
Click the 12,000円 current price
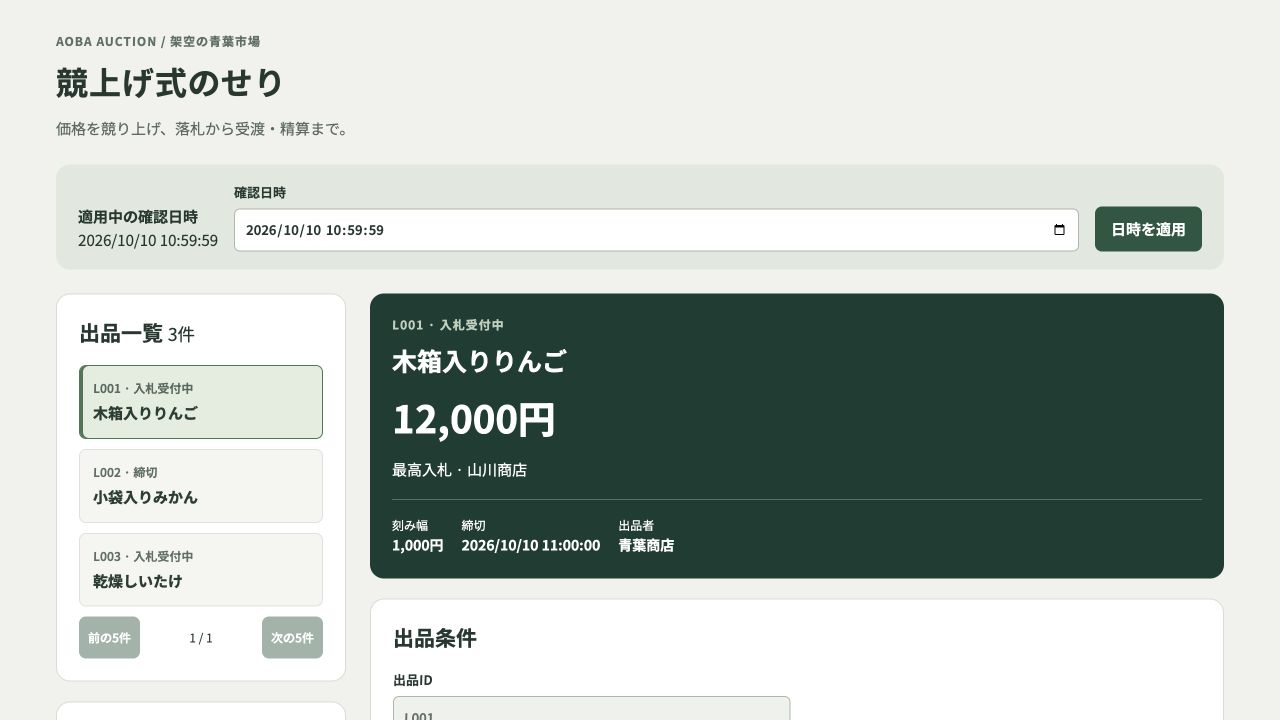pyautogui.click(x=473, y=419)
